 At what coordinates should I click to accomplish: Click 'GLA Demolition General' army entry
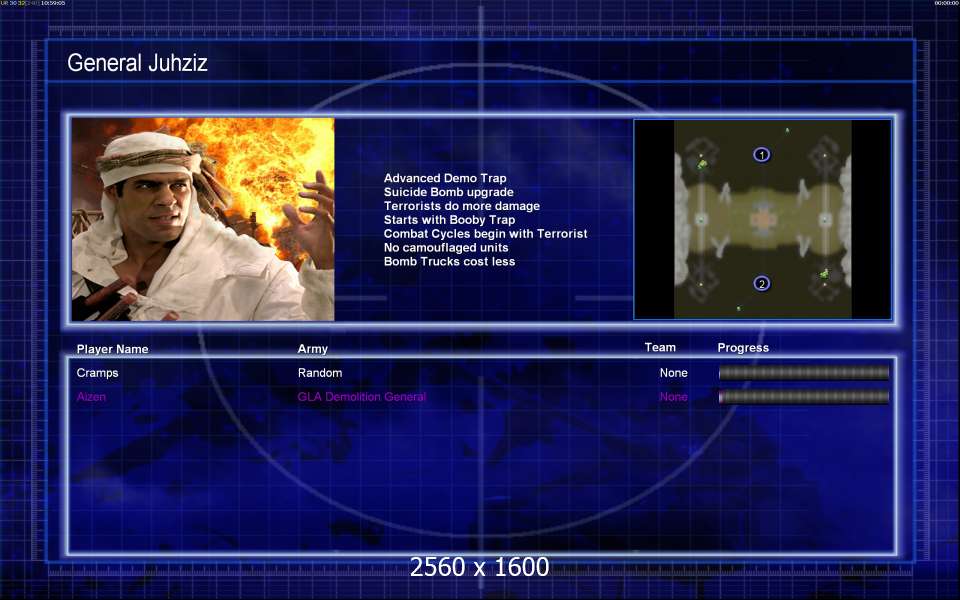(x=362, y=397)
